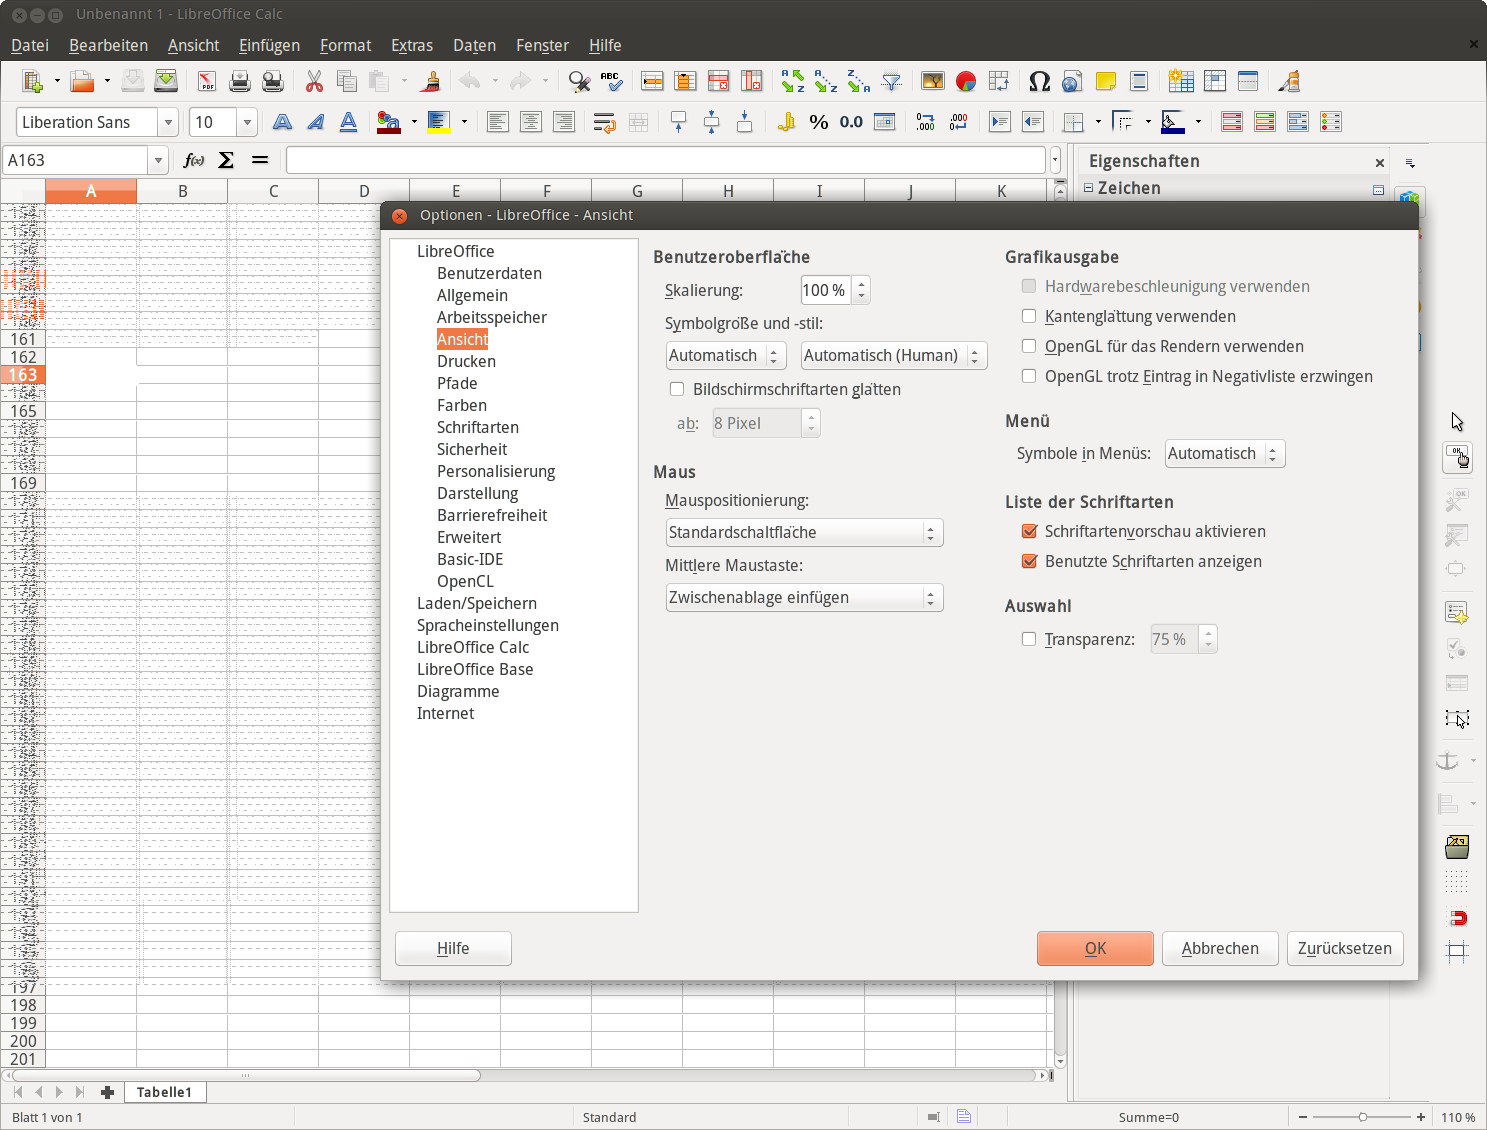The image size is (1487, 1130).
Task: Select LibreOffice Calc in options tree
Action: [473, 647]
